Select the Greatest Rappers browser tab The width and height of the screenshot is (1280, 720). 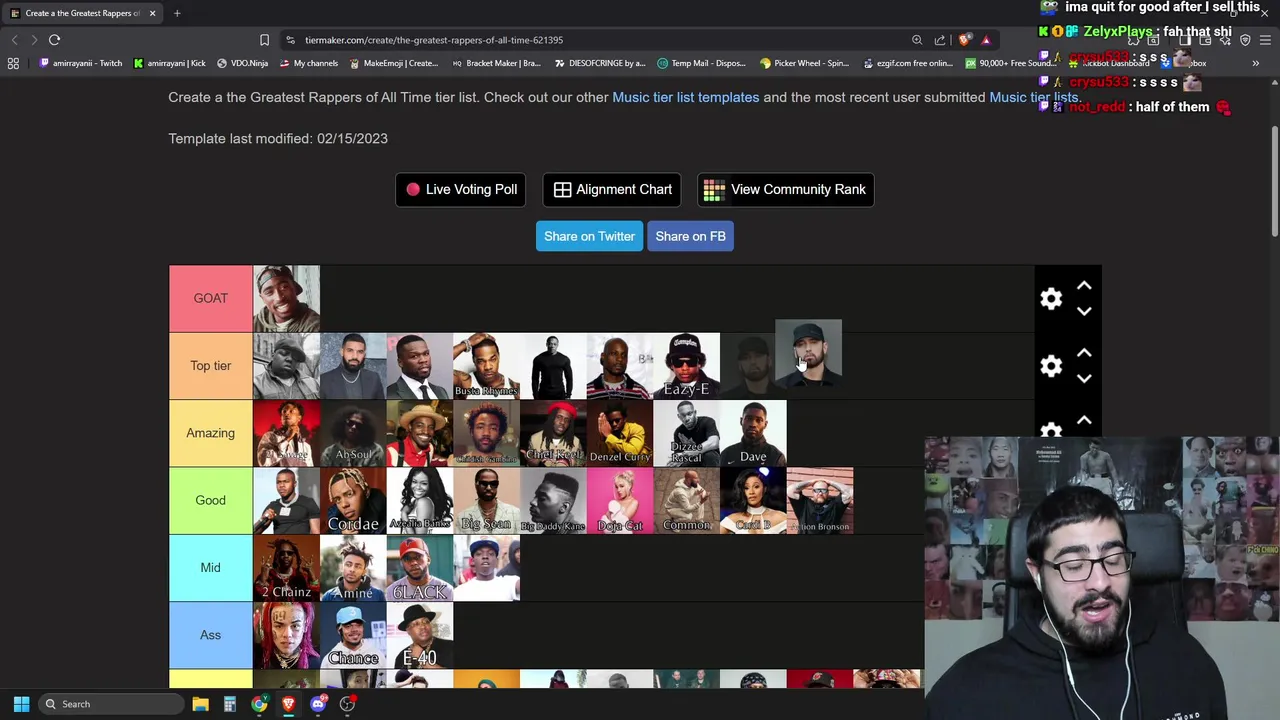[x=82, y=13]
